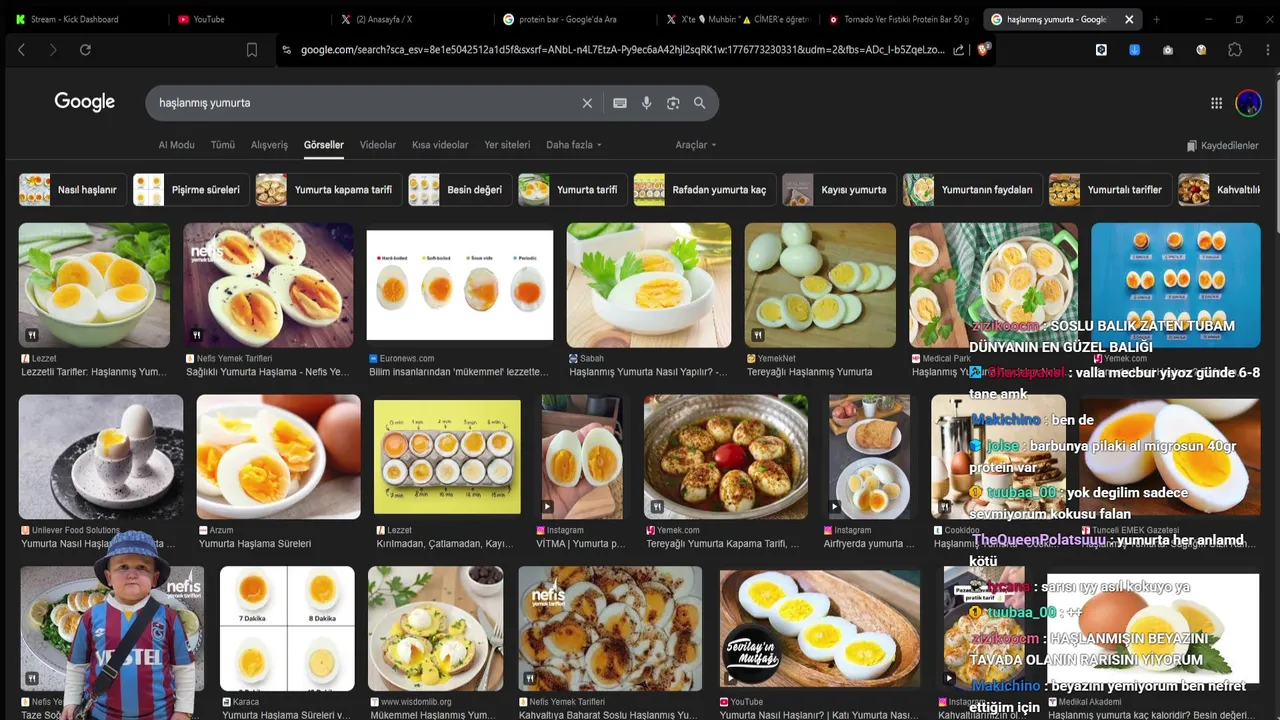1280x720 pixels.
Task: Search by image with the Lens icon
Action: [x=673, y=103]
